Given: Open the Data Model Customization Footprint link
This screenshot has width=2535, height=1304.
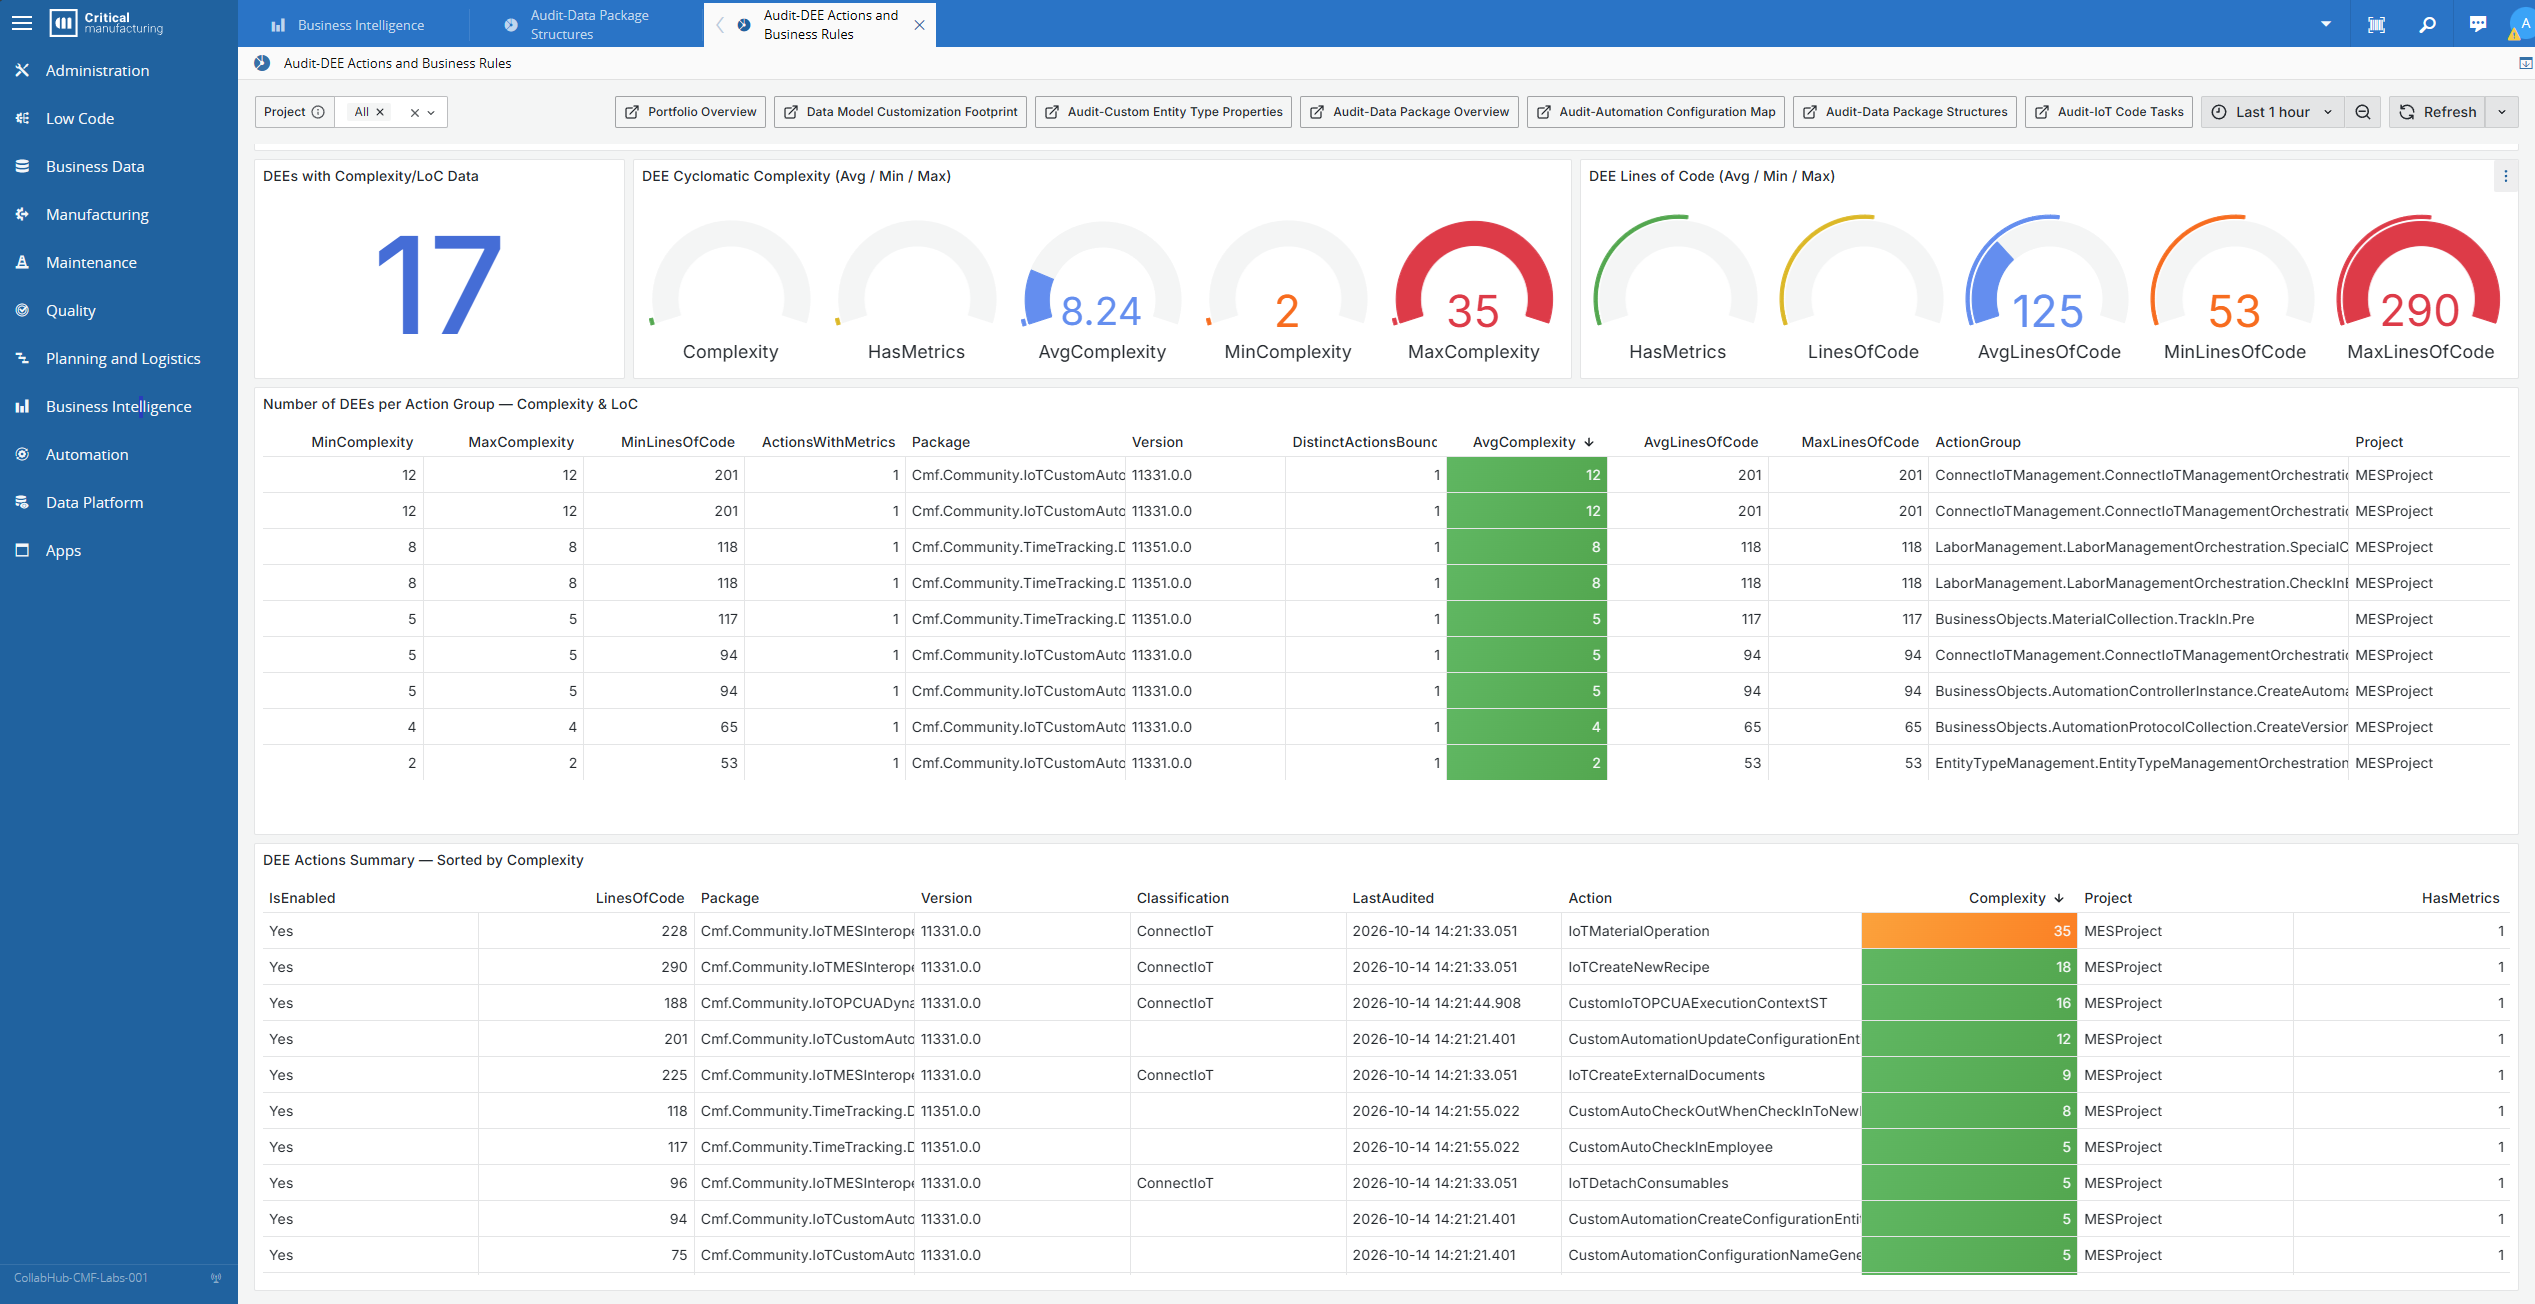Looking at the screenshot, I should pos(900,112).
